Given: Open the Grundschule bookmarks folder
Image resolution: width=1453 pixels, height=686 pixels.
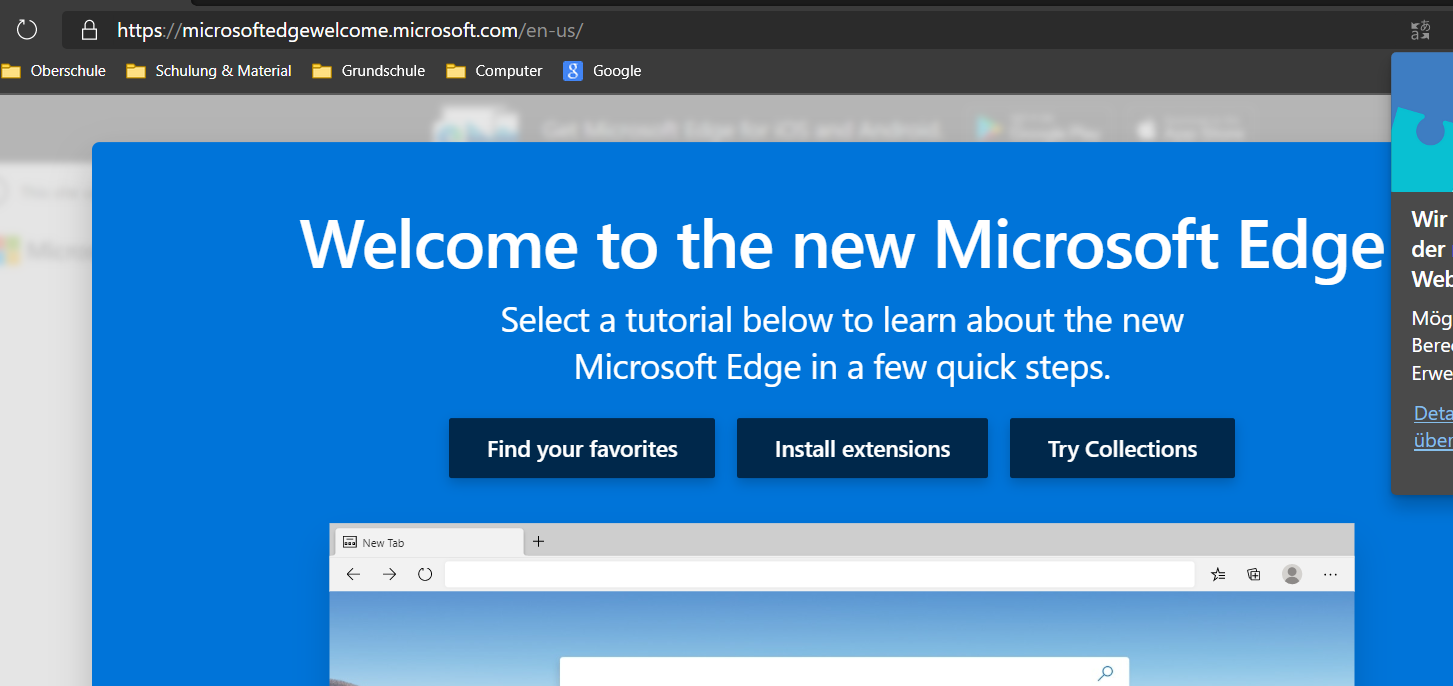Looking at the screenshot, I should tap(368, 71).
